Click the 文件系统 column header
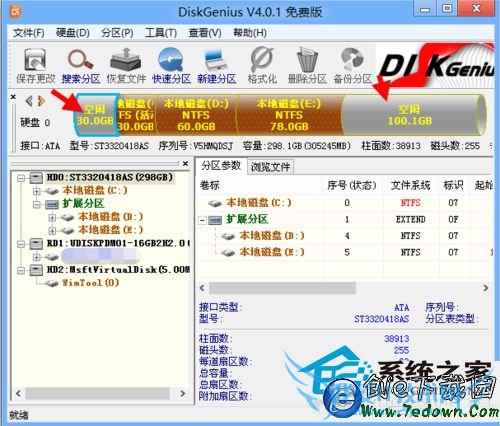Viewport: 500px width, 426px height. [410, 185]
